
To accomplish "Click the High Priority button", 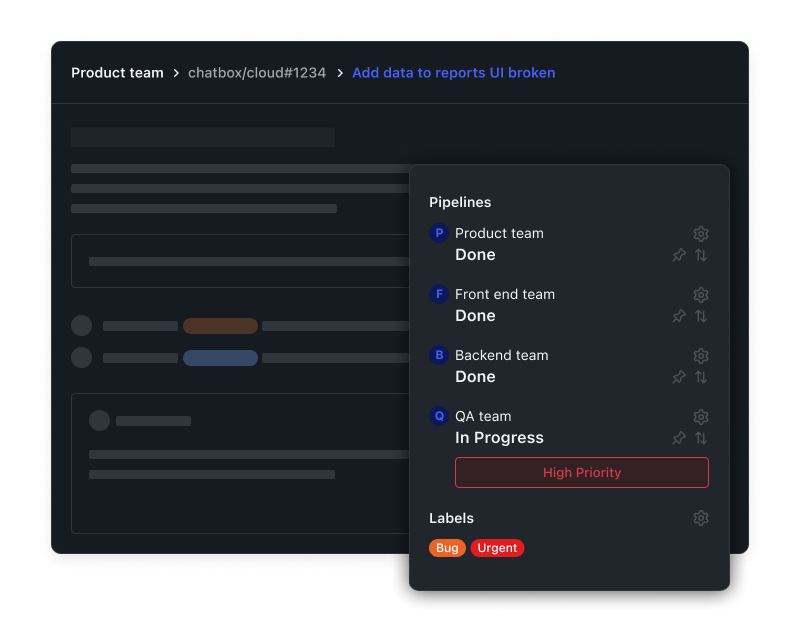I will pos(582,472).
